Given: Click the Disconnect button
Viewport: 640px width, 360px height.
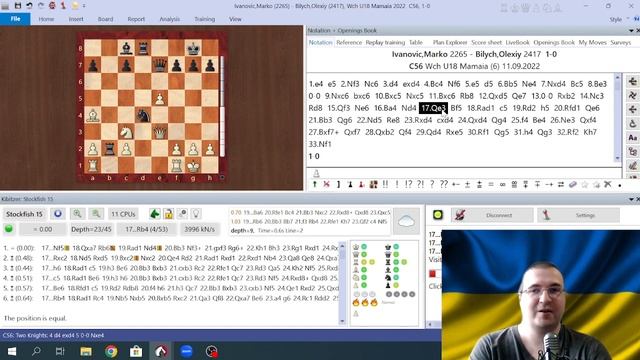Looking at the screenshot, I should tap(492, 215).
